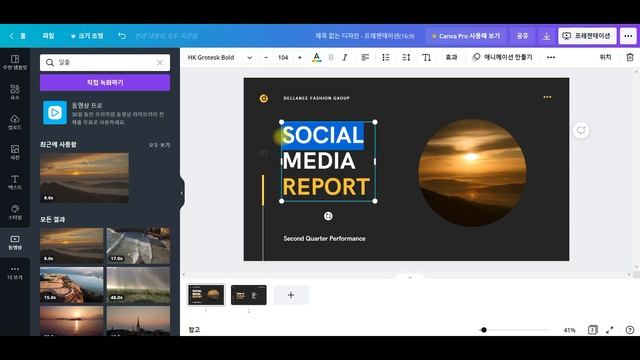Open the Photos sidebar panel
Viewport: 640px width, 360px height.
pos(15,152)
